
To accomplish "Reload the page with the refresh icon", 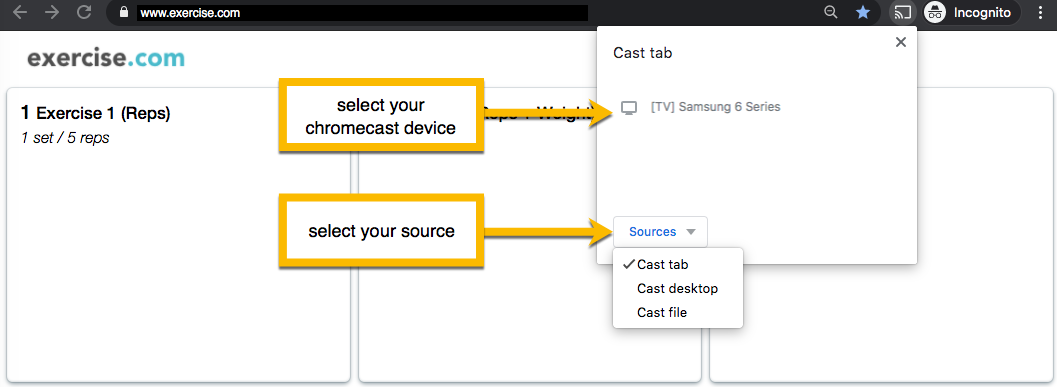I will click(x=84, y=12).
